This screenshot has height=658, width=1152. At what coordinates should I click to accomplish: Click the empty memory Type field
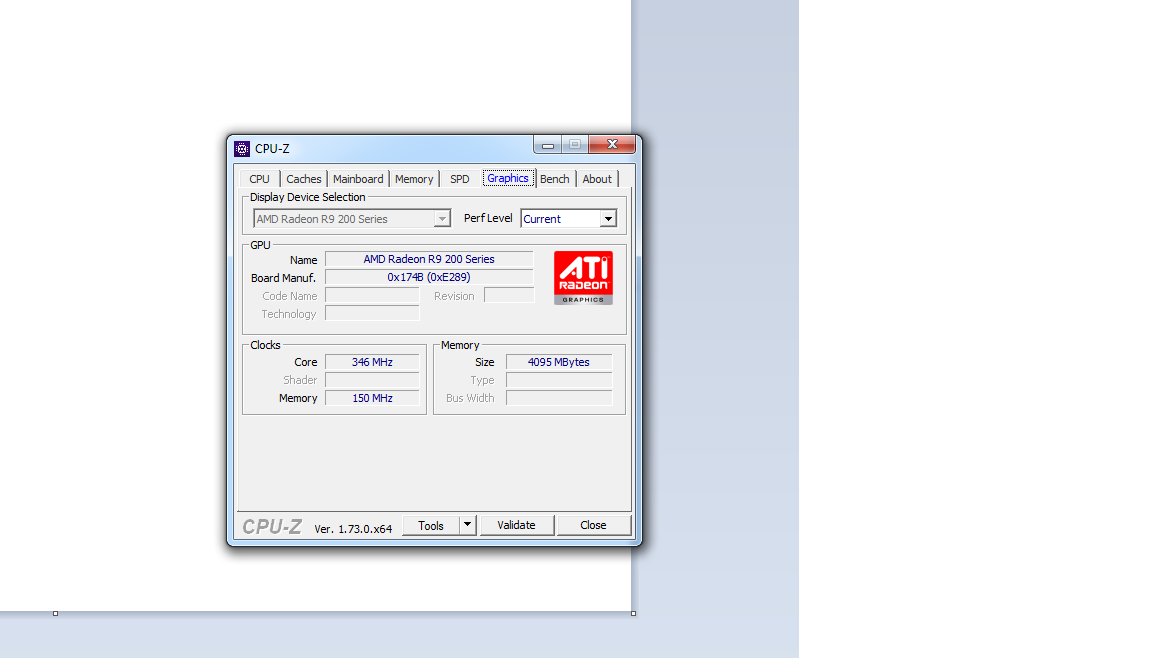point(559,380)
